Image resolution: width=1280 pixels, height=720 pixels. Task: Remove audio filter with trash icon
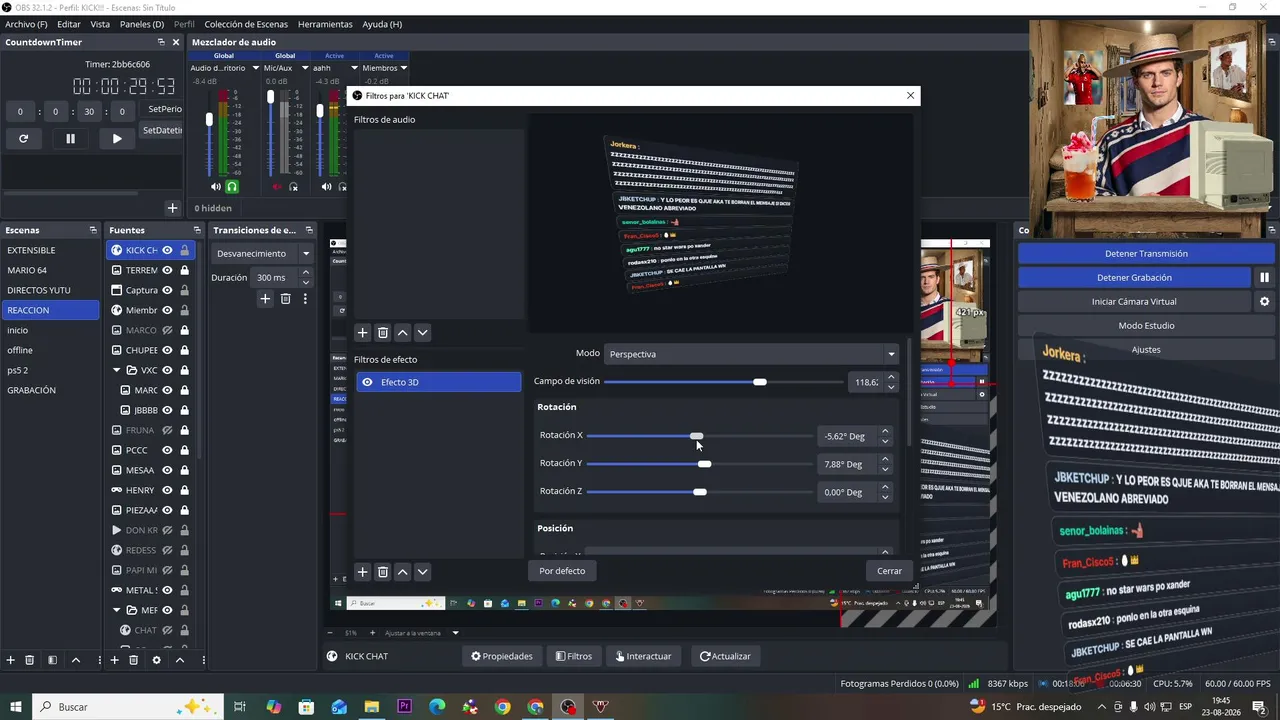pos(382,333)
